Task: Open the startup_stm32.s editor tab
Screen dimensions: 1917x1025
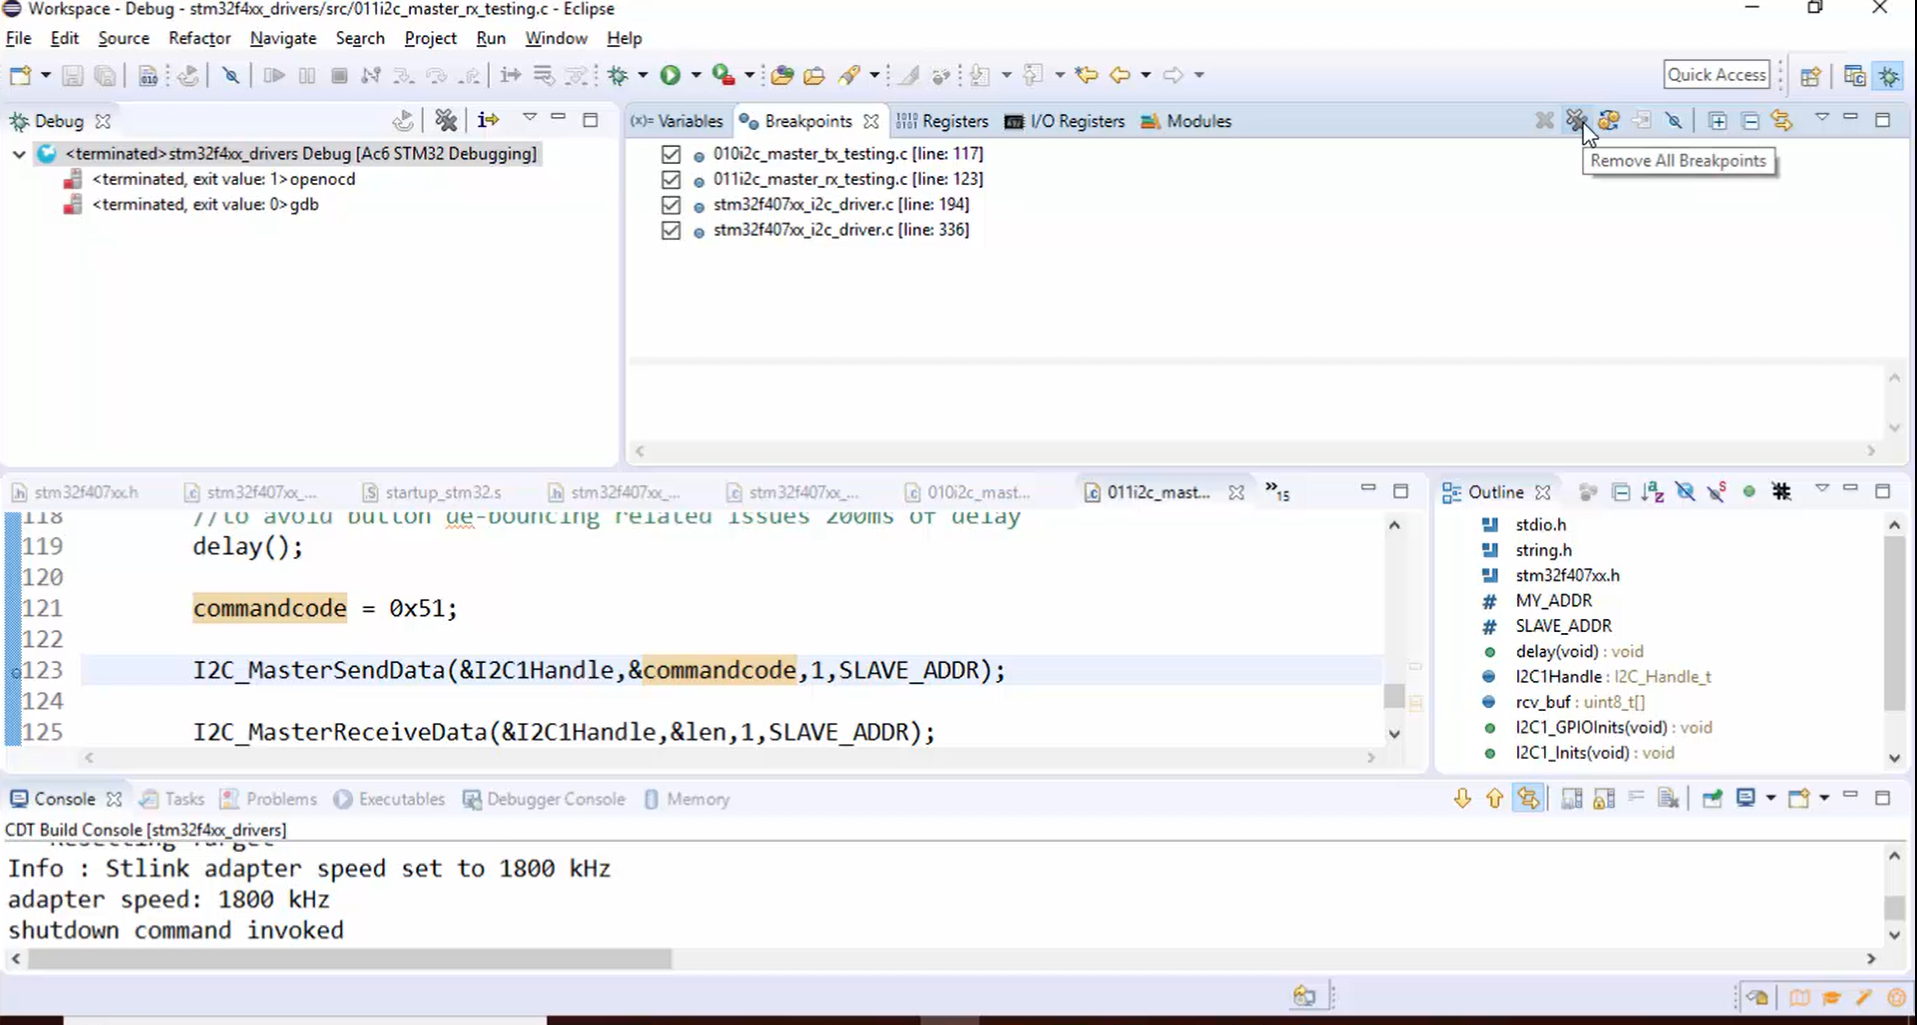Action: pyautogui.click(x=432, y=492)
